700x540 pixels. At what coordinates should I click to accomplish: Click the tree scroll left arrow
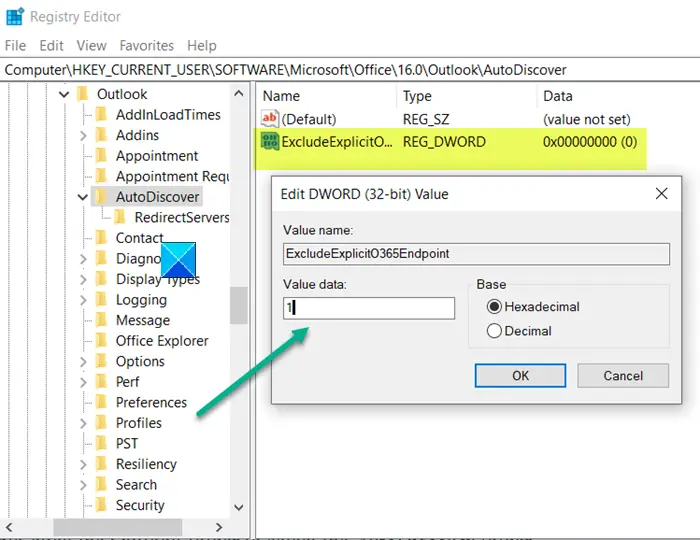coord(9,527)
